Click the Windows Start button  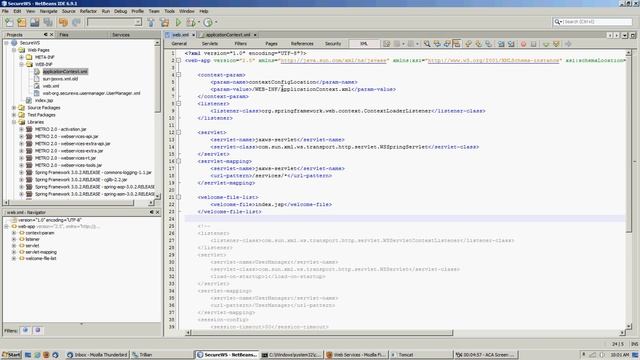(11, 355)
